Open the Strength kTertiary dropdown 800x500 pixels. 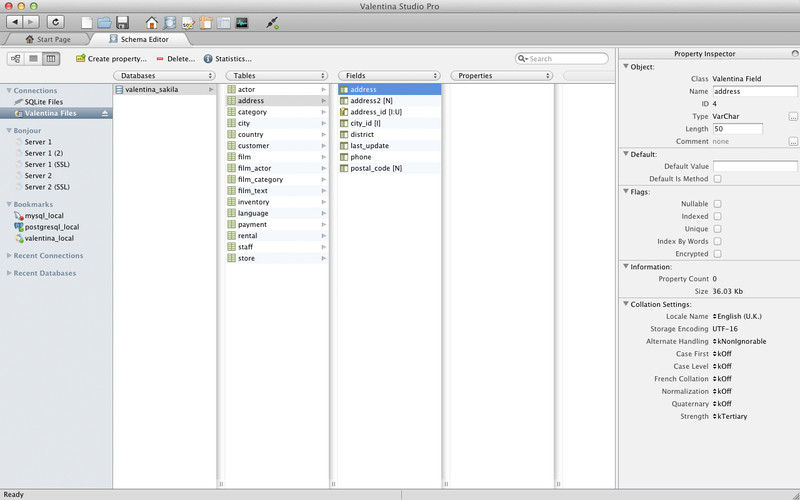[x=730, y=416]
